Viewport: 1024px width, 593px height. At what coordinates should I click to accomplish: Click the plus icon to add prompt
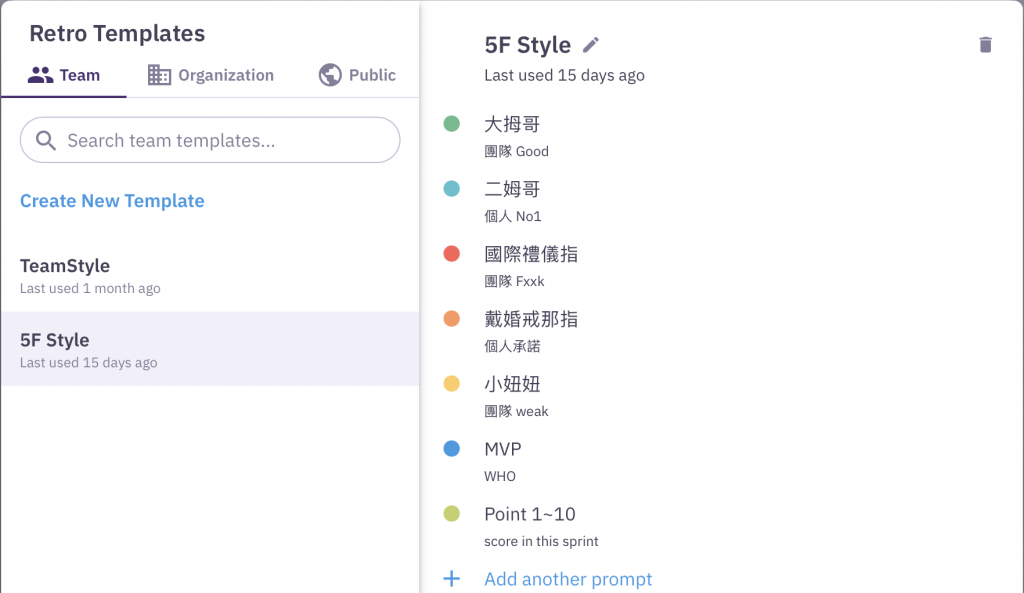451,579
